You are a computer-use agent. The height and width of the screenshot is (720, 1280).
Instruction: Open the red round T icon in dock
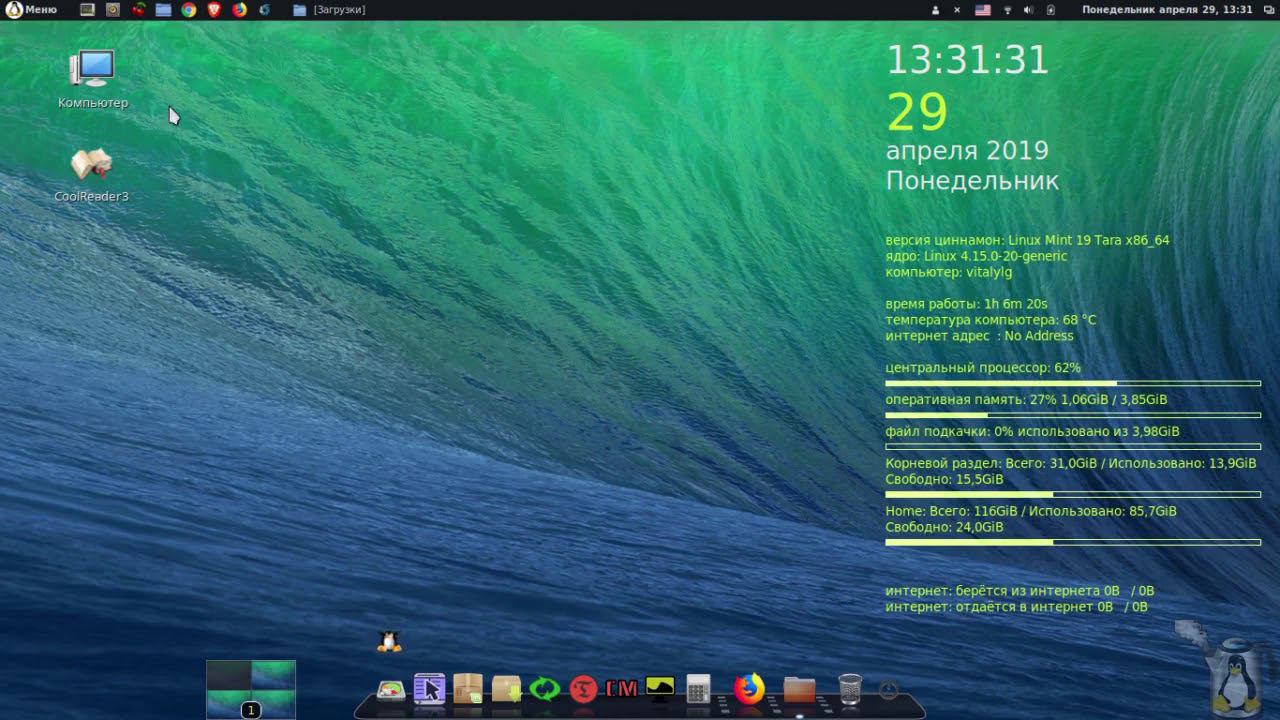click(583, 689)
